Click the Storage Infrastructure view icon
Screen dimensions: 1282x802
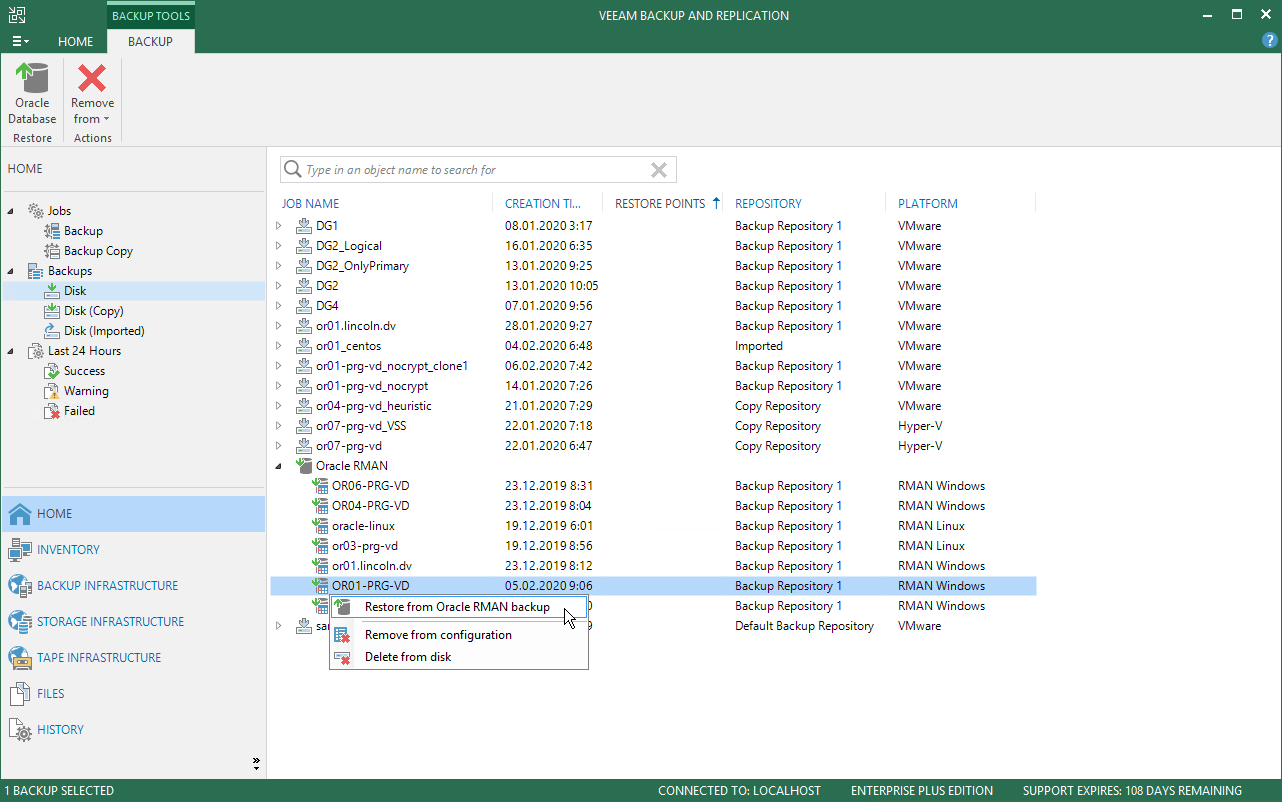[20, 622]
